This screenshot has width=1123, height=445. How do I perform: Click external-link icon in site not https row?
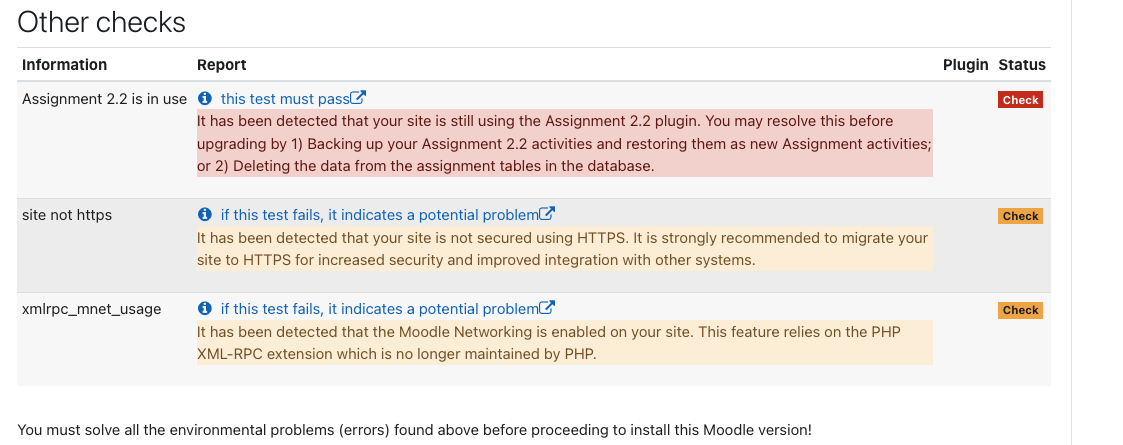pos(547,214)
